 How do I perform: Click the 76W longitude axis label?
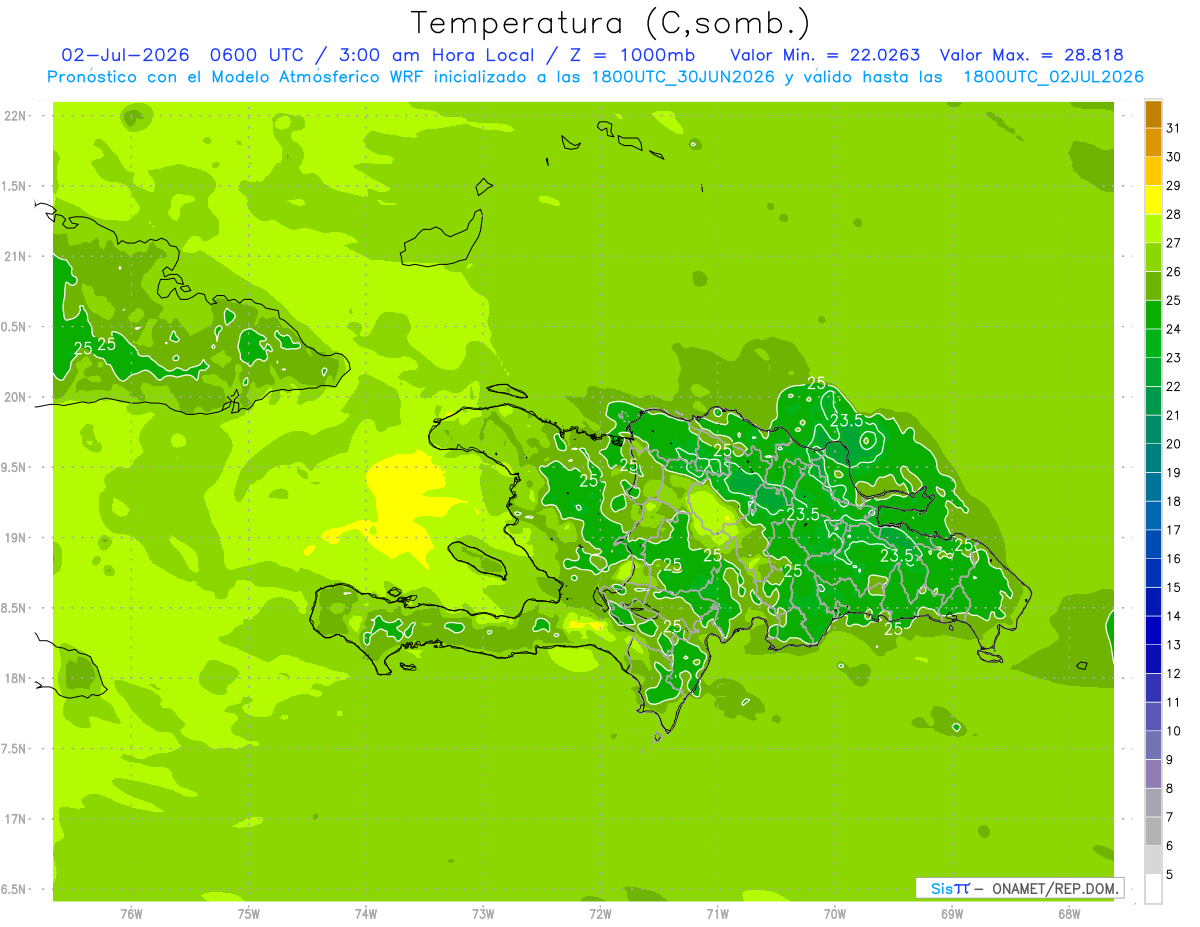click(131, 913)
